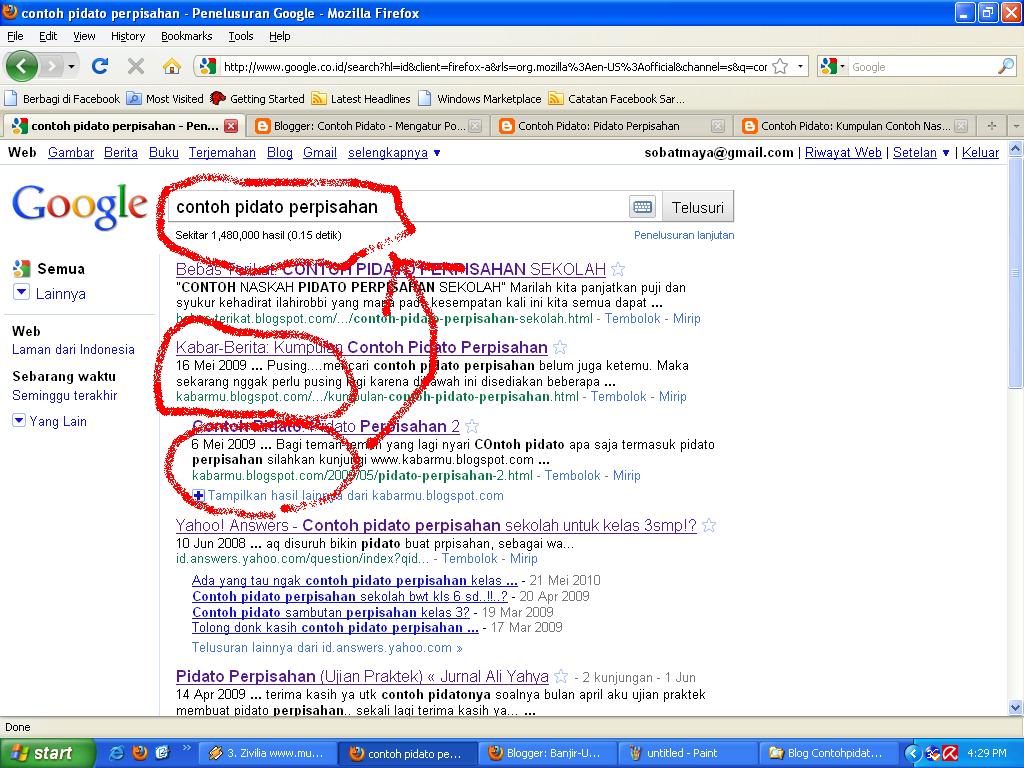Click the stop loading X icon
The height and width of the screenshot is (768, 1024).
(x=136, y=66)
